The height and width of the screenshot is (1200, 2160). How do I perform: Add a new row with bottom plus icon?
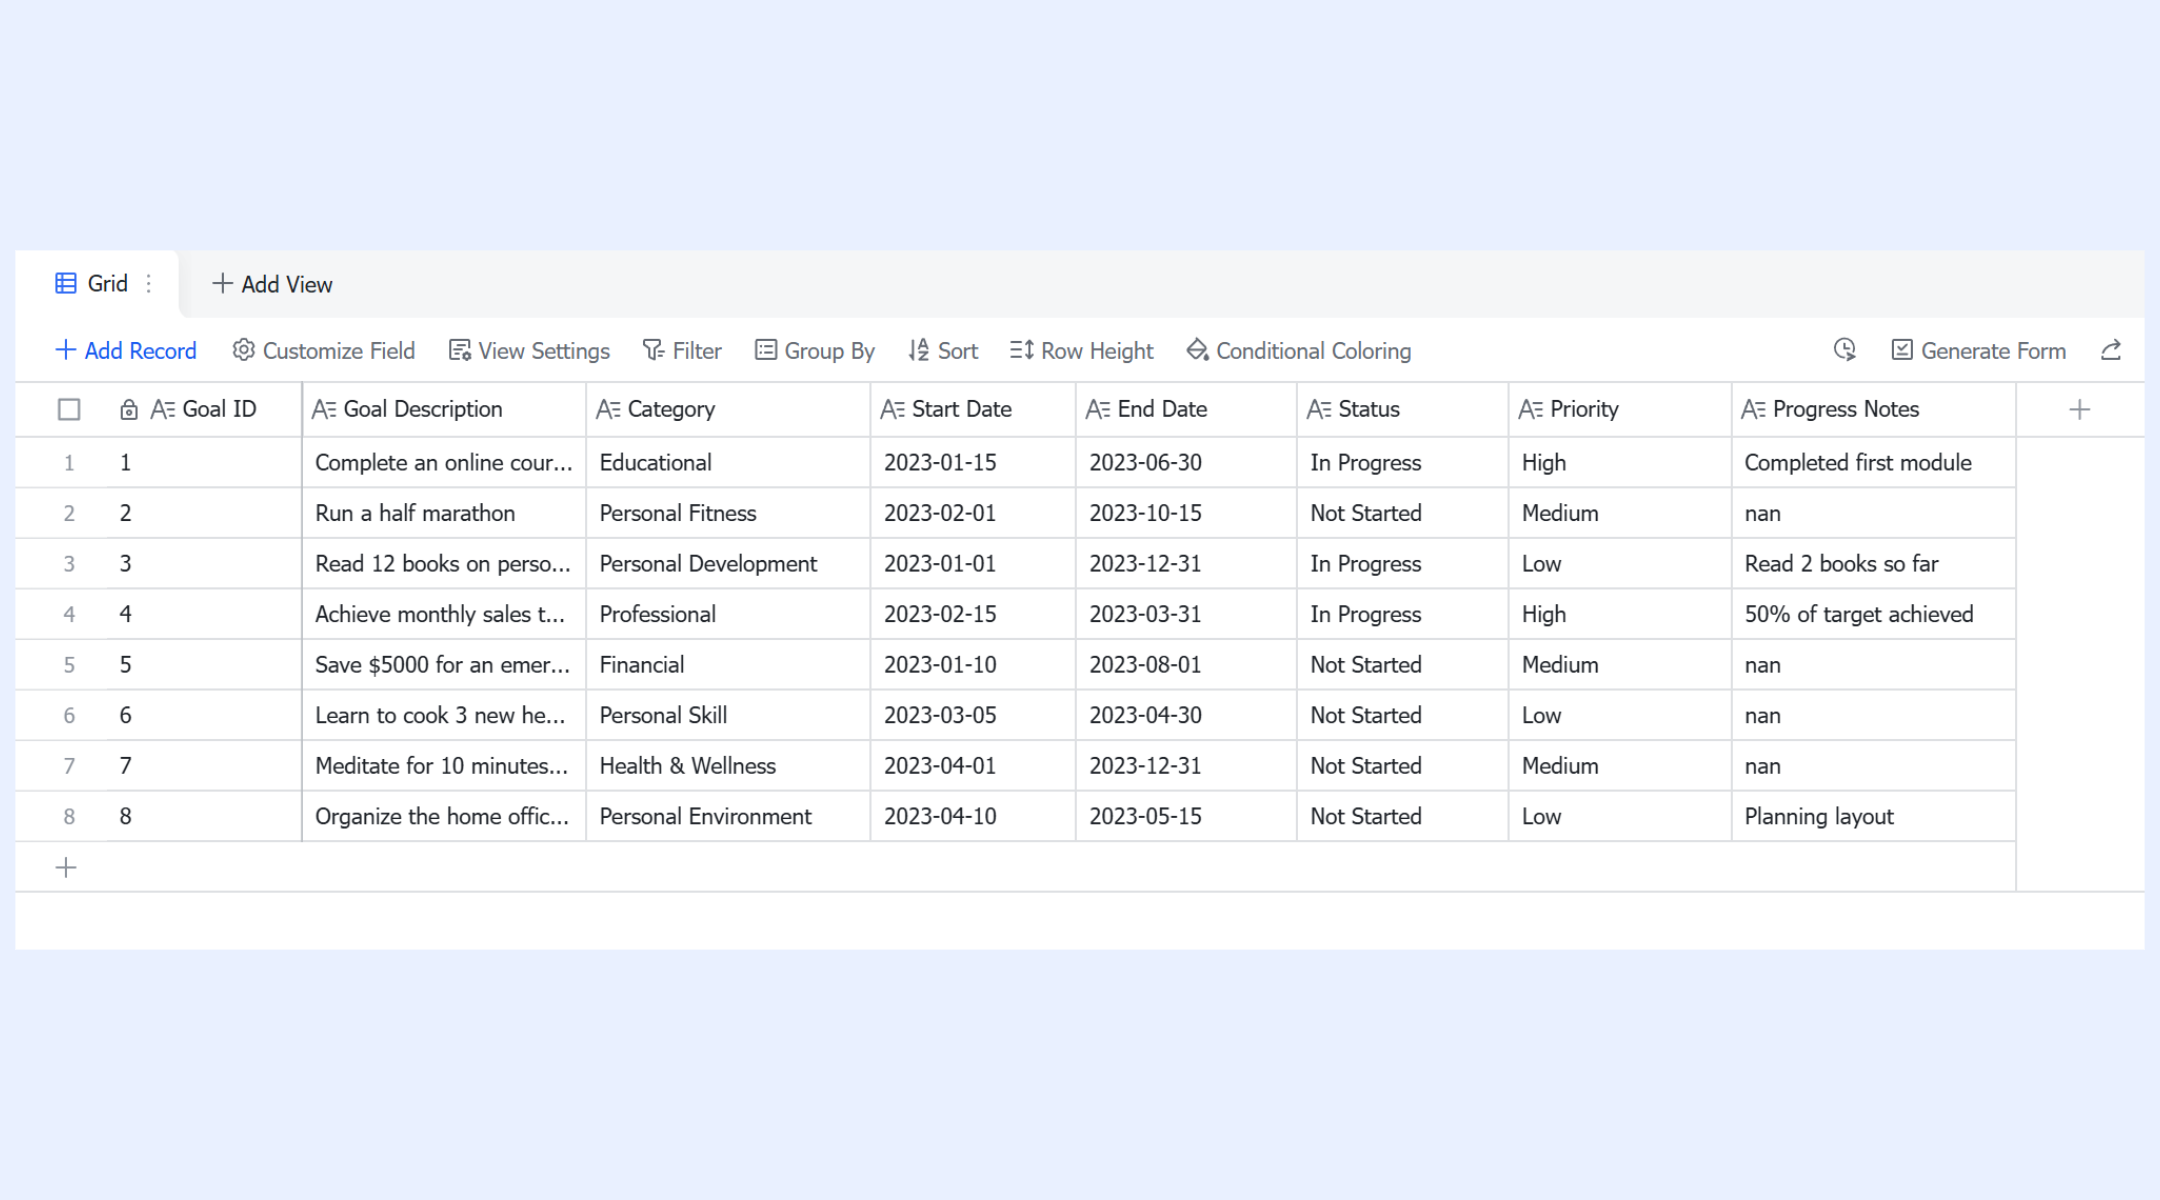(66, 868)
